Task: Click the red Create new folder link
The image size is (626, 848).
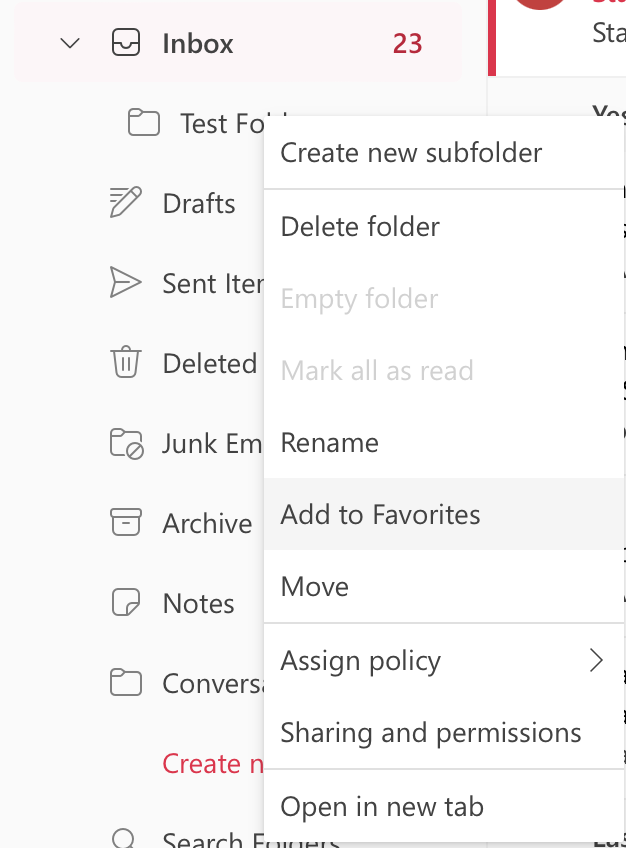Action: click(214, 763)
